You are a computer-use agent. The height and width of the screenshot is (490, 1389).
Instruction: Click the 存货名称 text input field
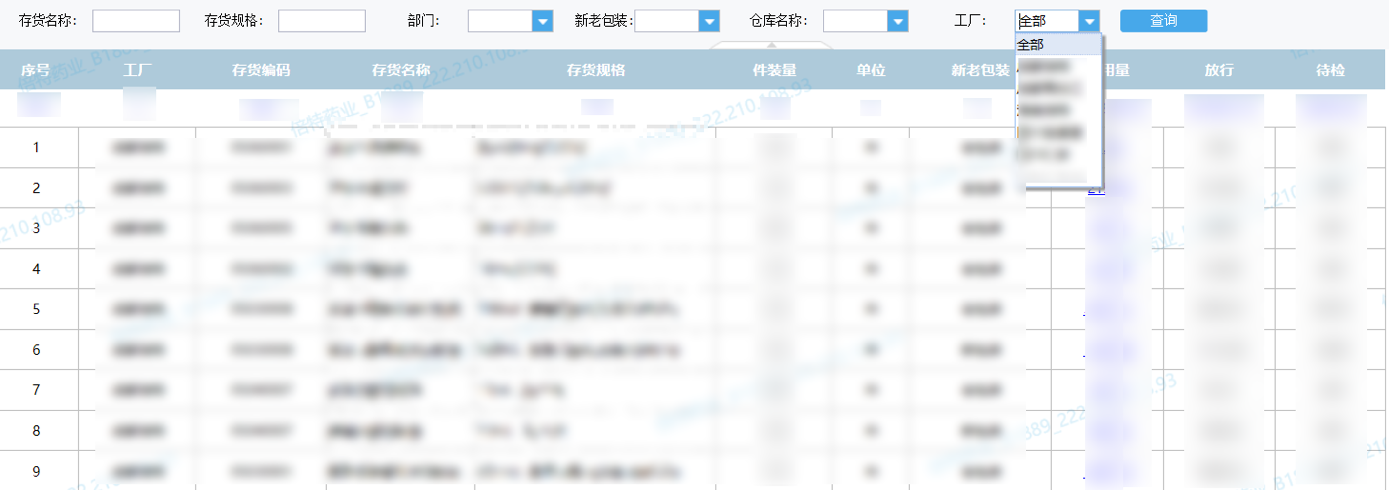click(x=136, y=21)
